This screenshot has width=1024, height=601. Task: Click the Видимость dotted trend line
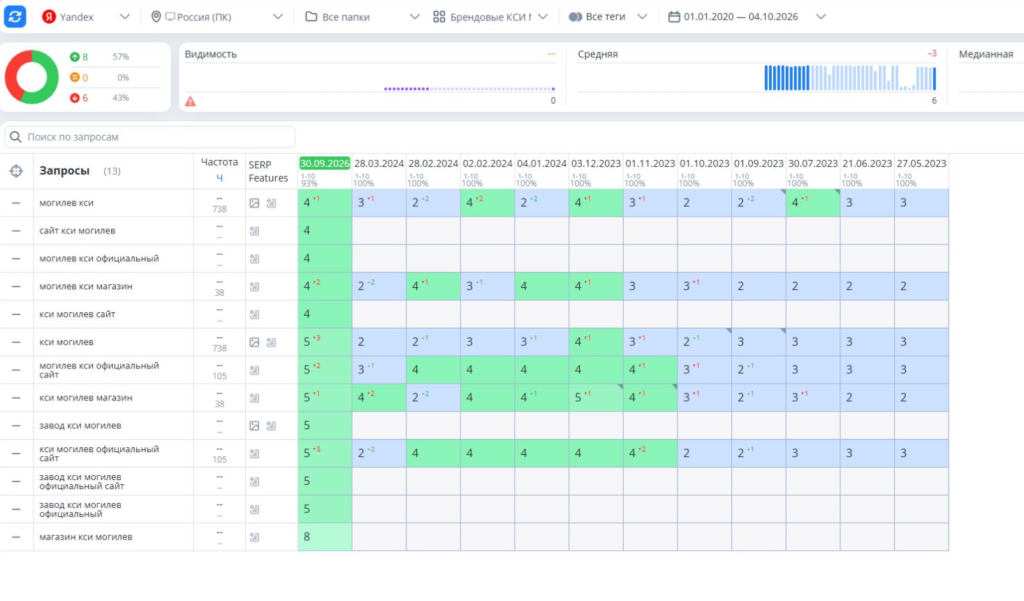point(469,89)
